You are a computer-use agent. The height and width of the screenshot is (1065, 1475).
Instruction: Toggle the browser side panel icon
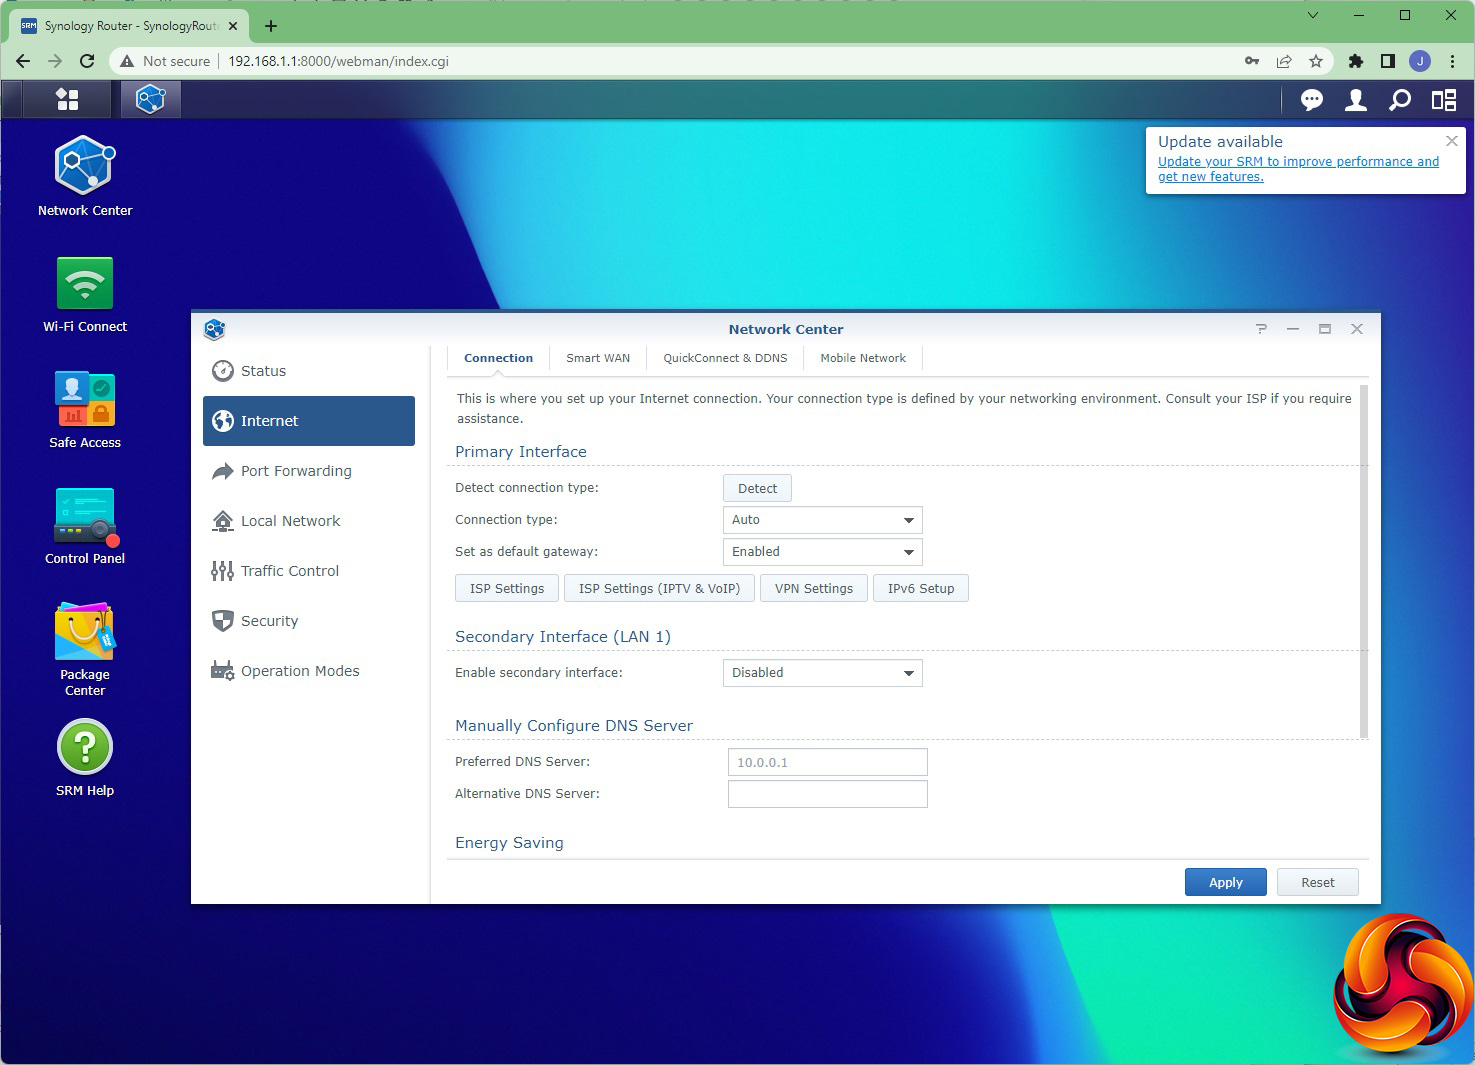(x=1387, y=61)
